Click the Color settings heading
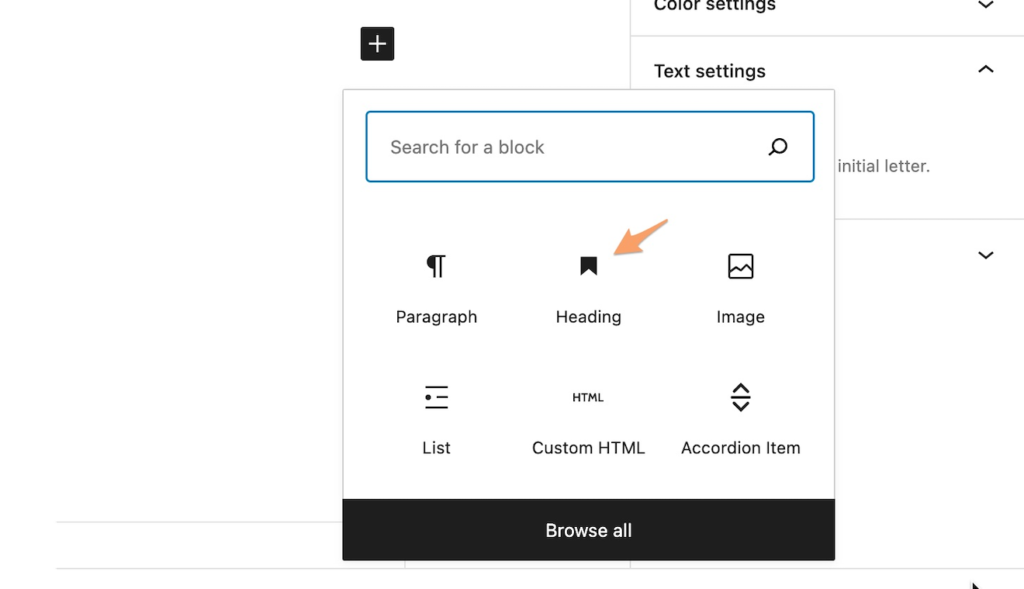Image resolution: width=1024 pixels, height=589 pixels. (714, 6)
